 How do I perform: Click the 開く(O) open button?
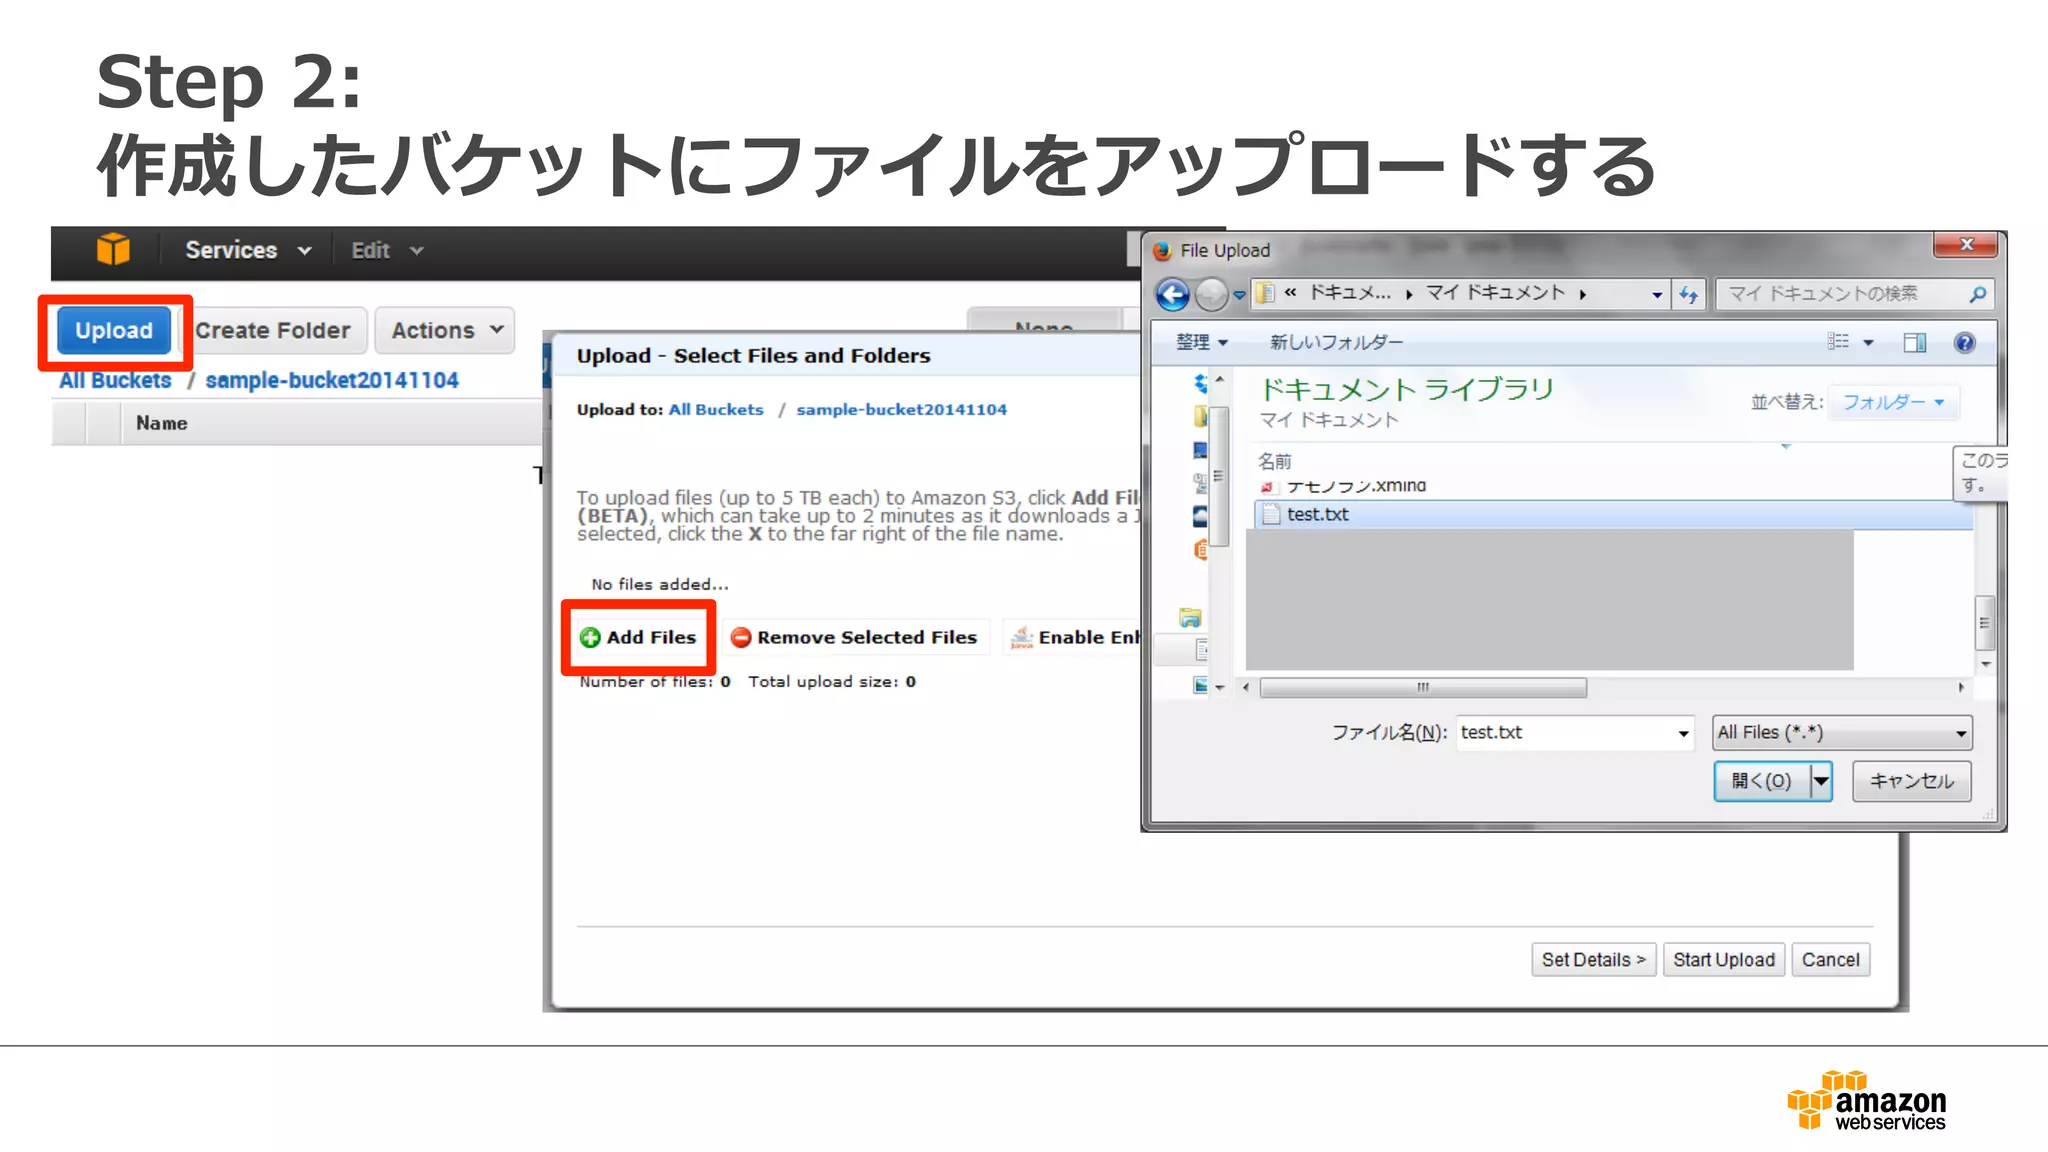(x=1762, y=781)
